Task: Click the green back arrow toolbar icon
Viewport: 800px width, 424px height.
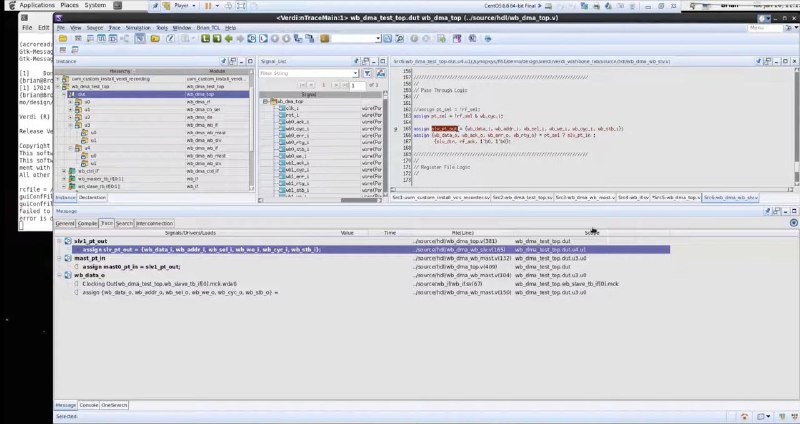Action: 229,38
